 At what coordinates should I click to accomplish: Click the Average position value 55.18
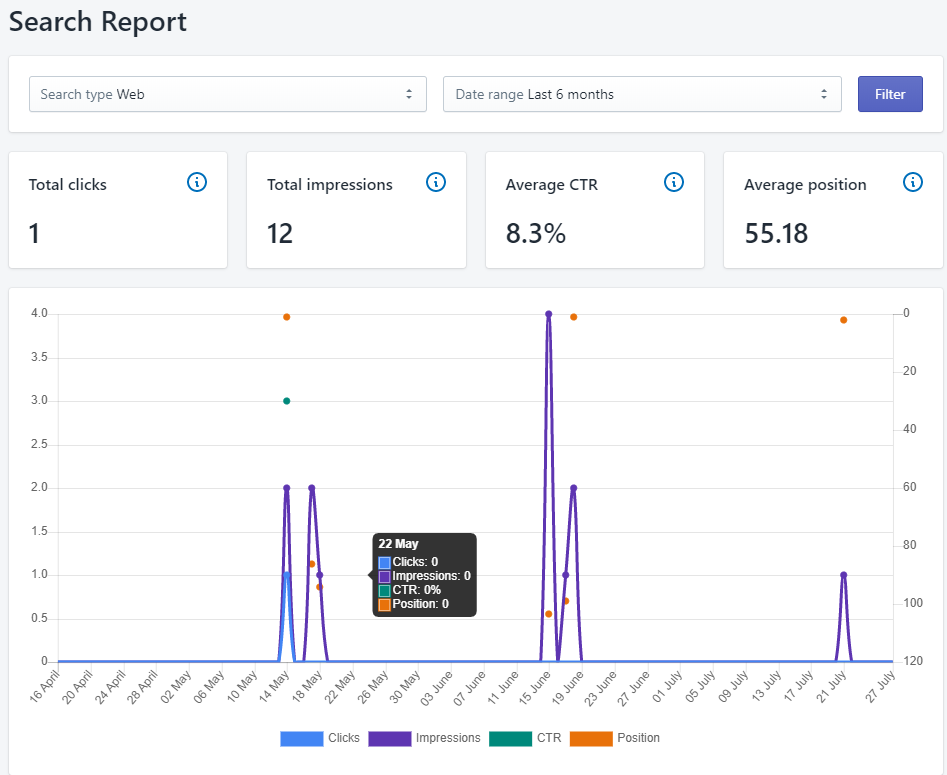click(776, 234)
